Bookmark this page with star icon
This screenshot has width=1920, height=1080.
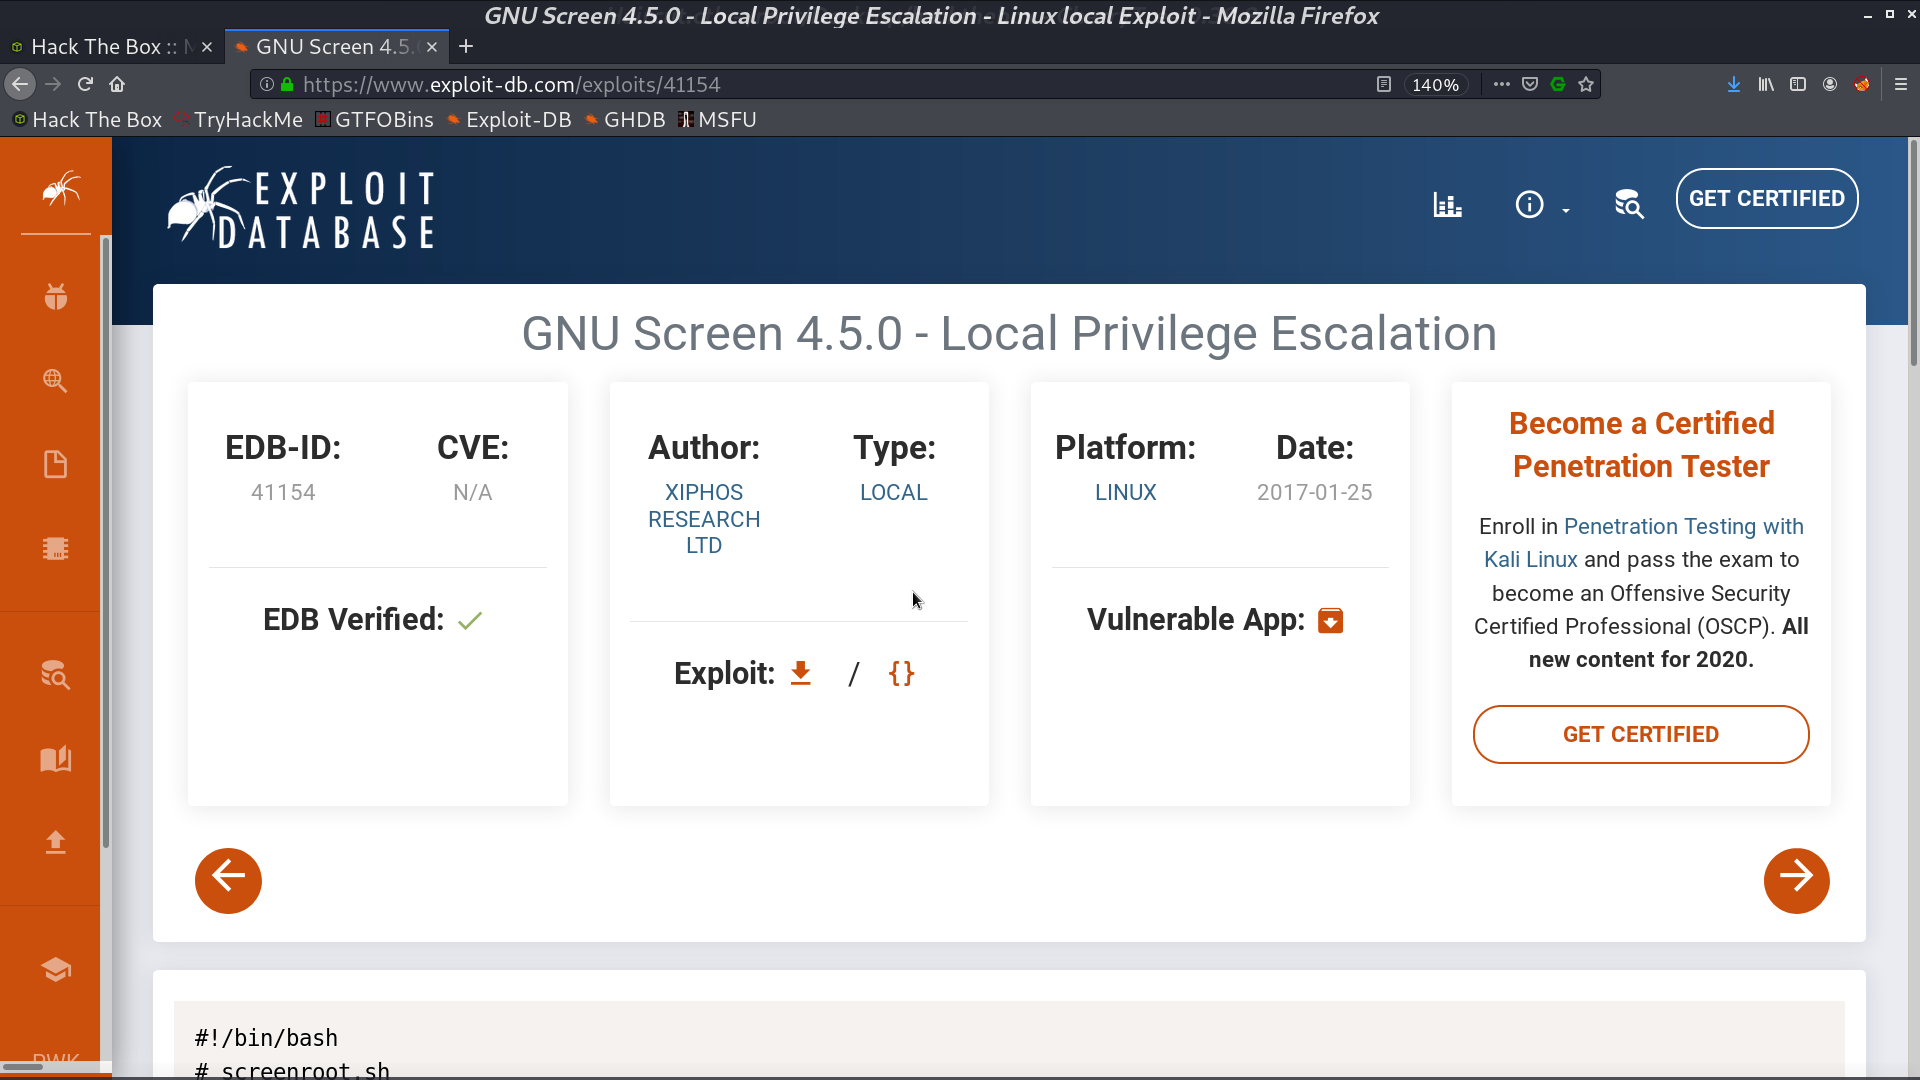coord(1586,85)
